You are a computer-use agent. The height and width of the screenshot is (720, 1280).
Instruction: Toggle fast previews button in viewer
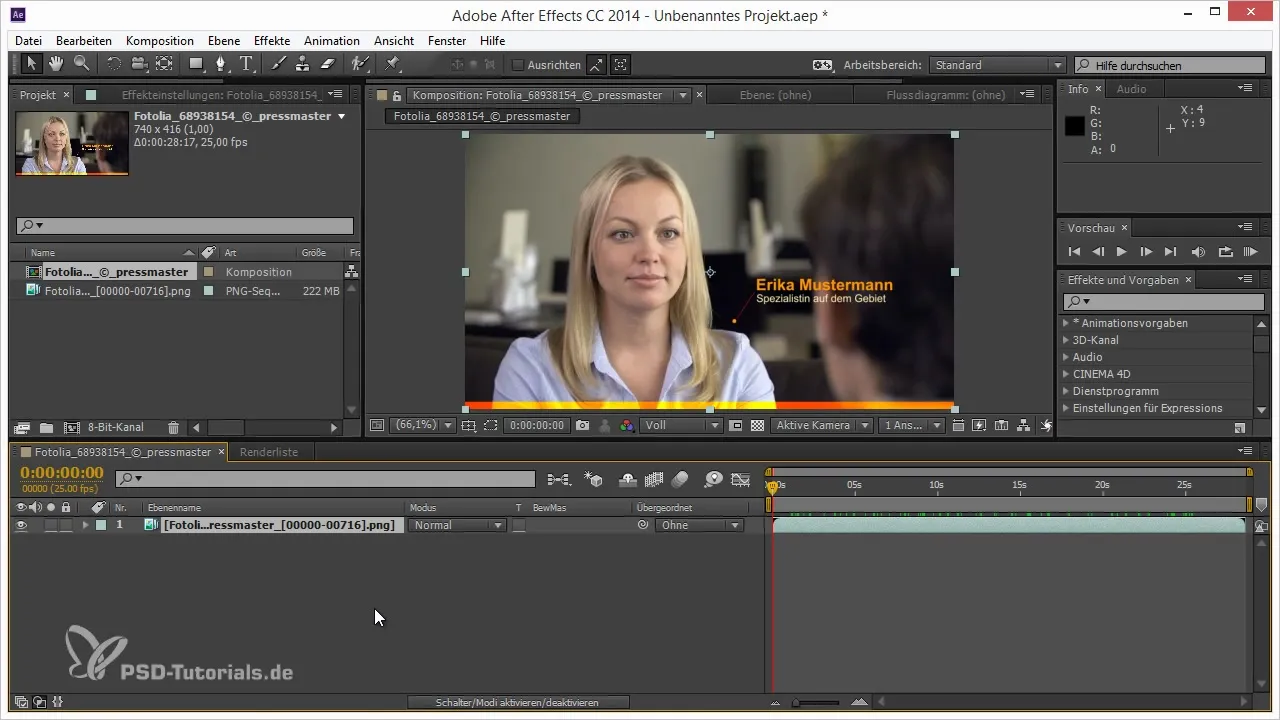[x=979, y=425]
